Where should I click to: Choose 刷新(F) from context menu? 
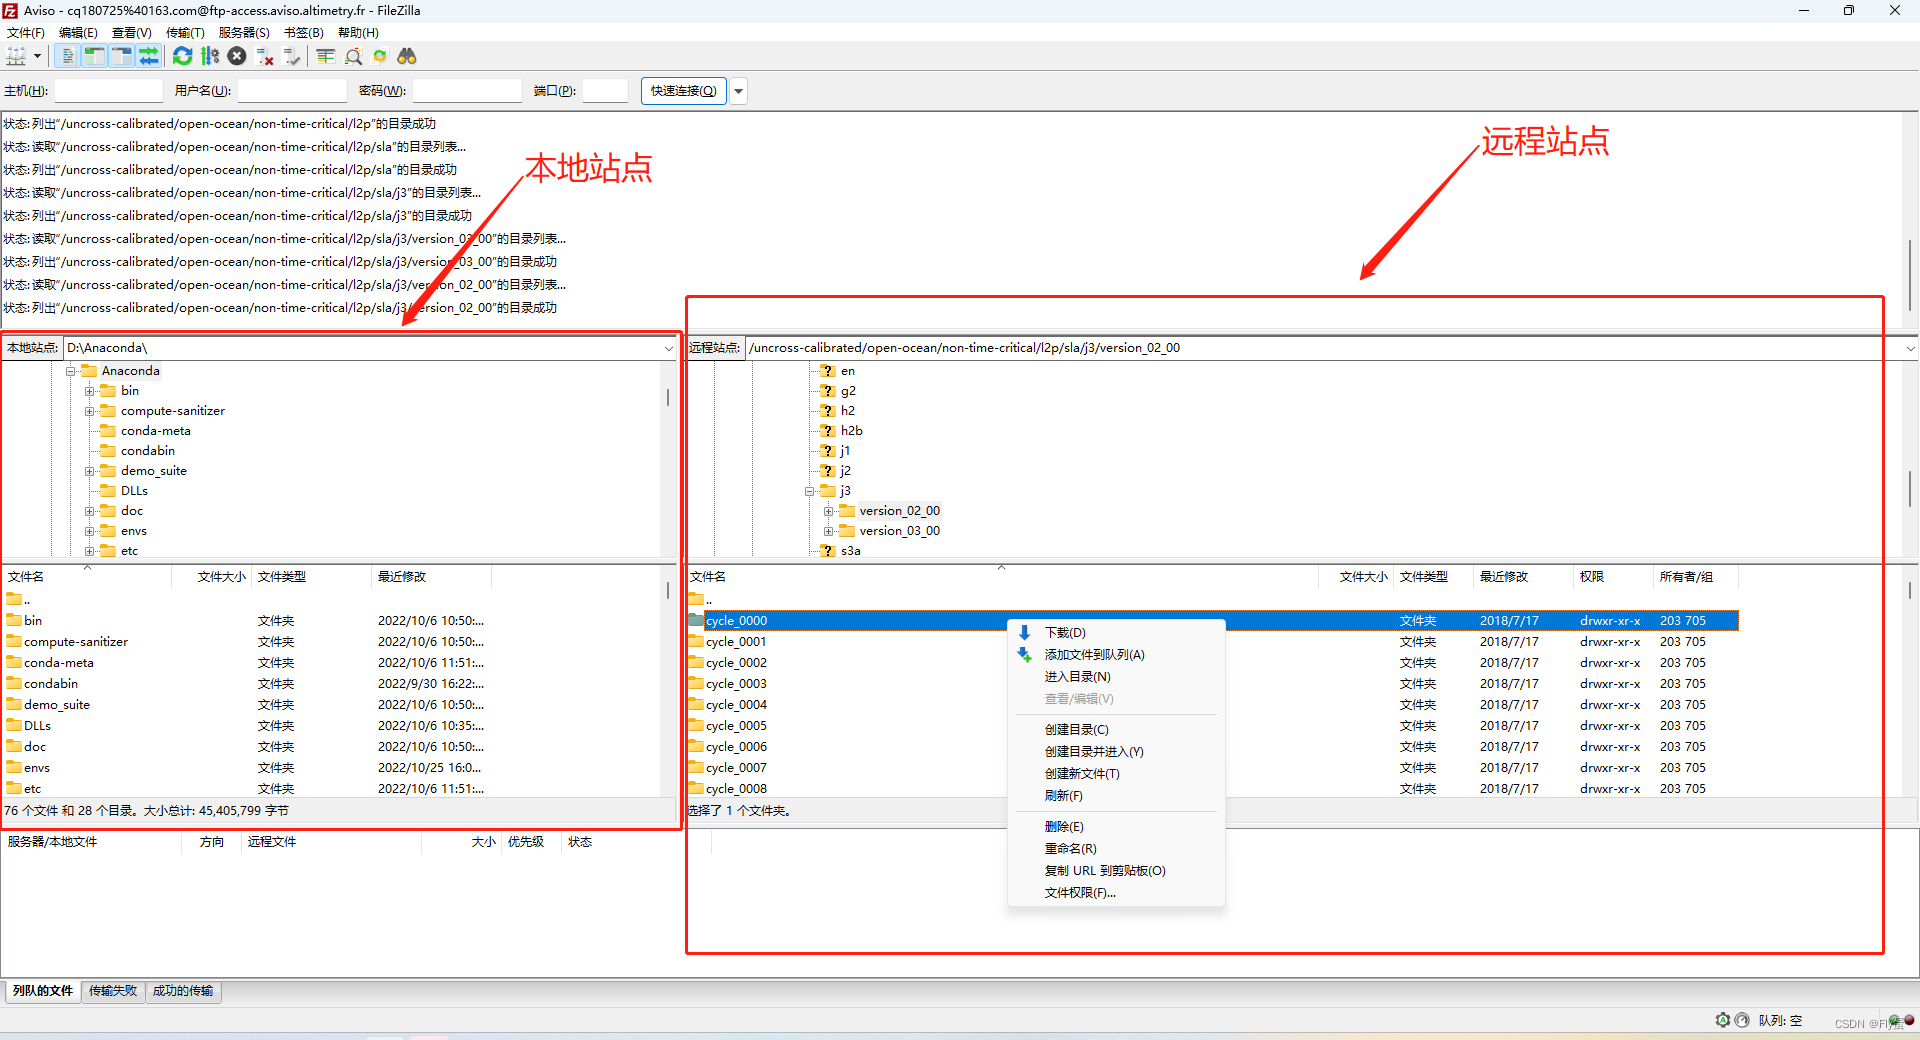(x=1116, y=796)
